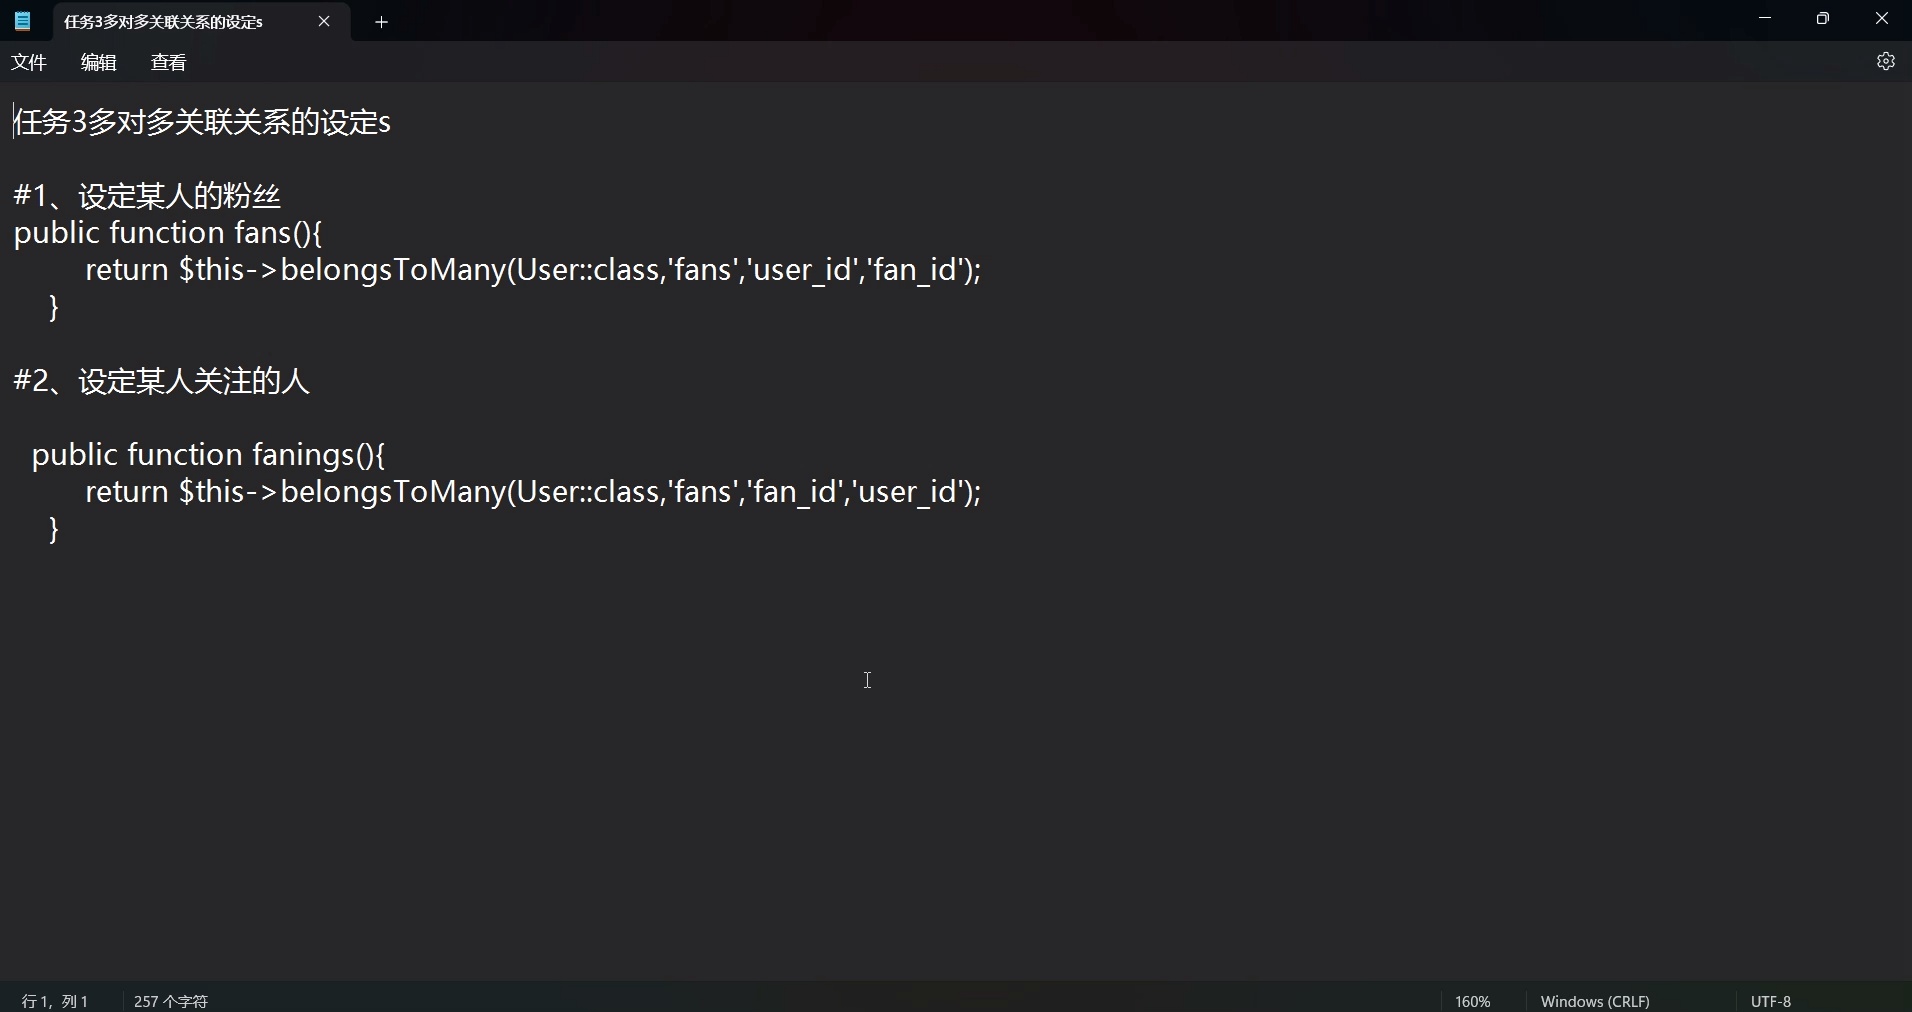This screenshot has height=1012, width=1912.
Task: Open the 文件 menu
Action: click(x=28, y=61)
